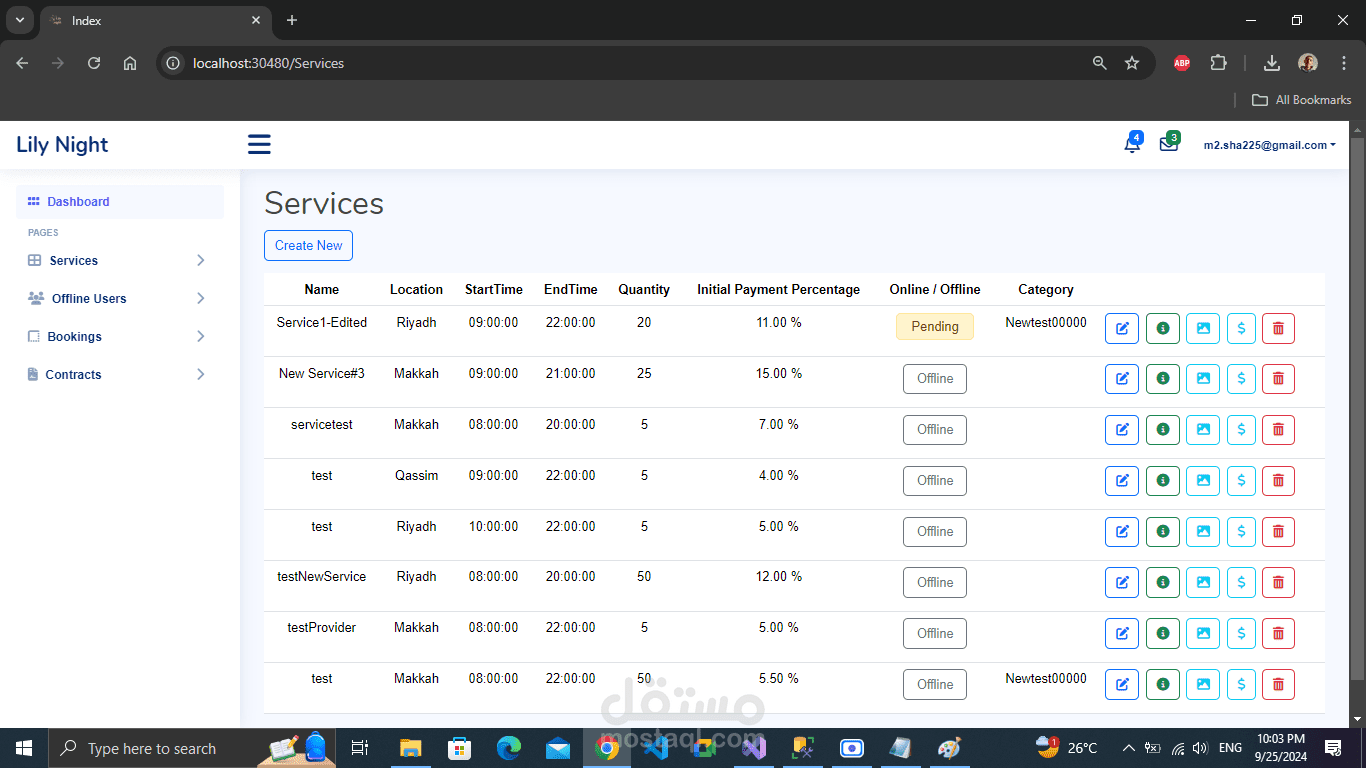The image size is (1366, 768).
Task: Open the Dashboard sidebar item
Action: tap(120, 201)
